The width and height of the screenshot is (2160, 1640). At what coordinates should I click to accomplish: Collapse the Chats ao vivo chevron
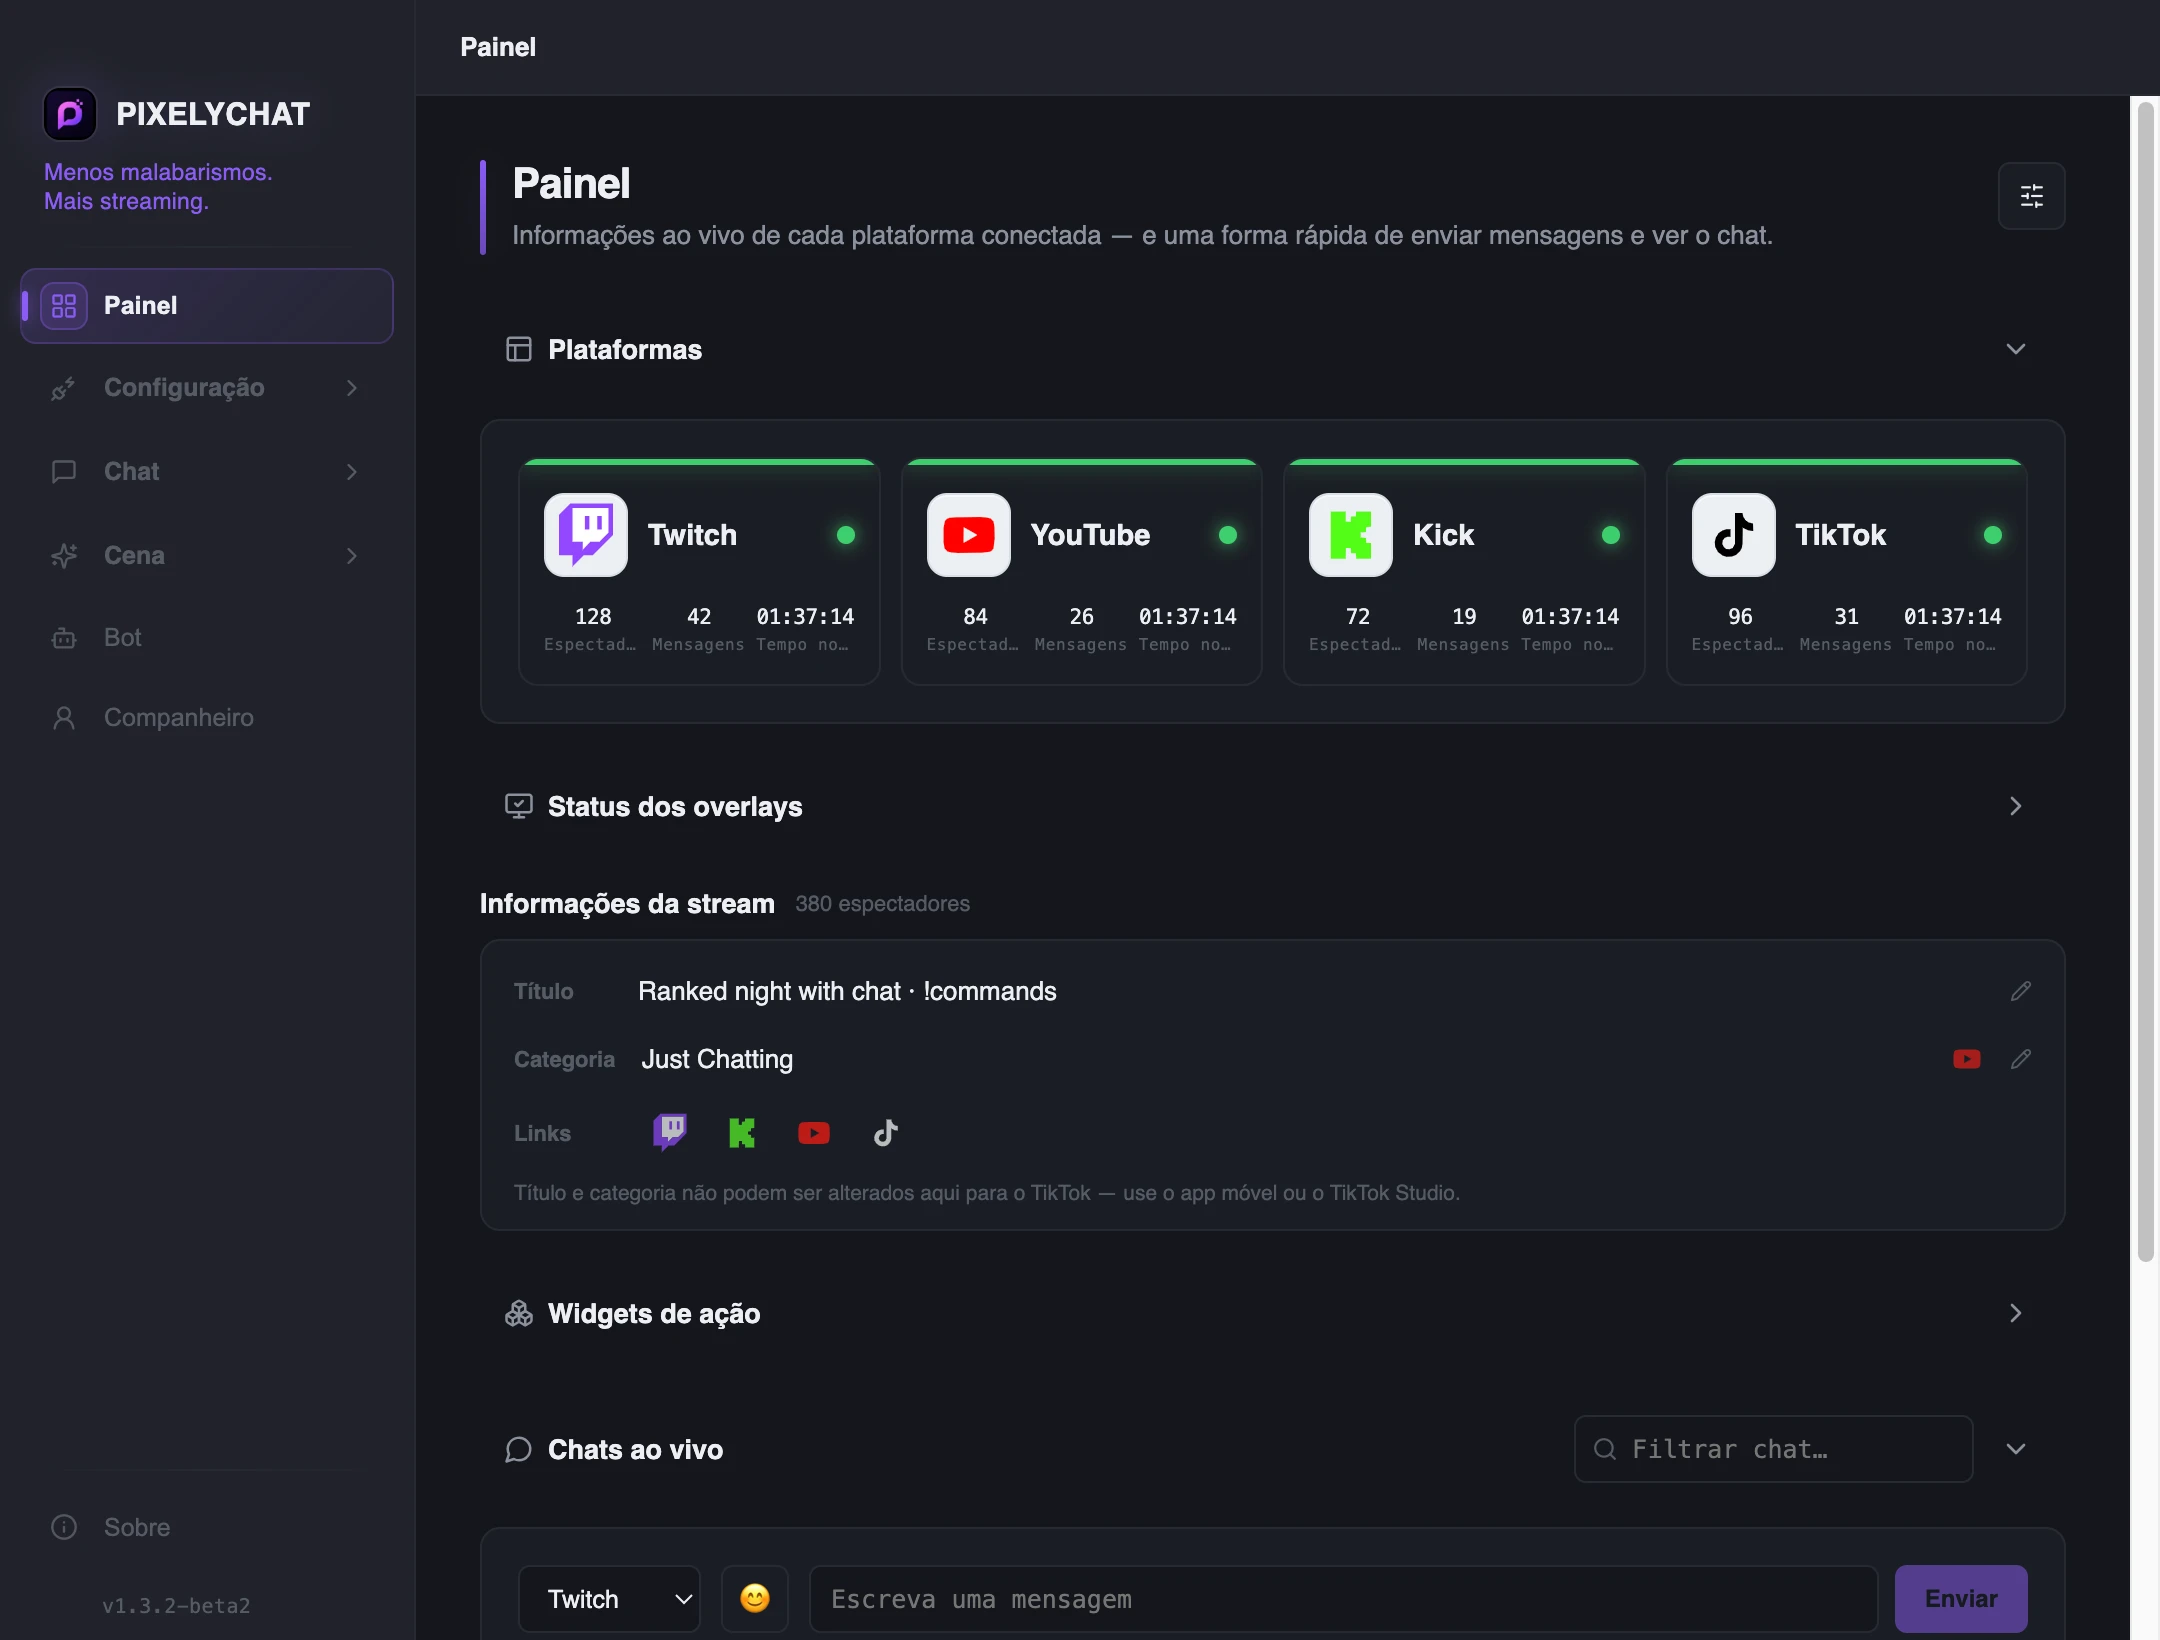click(x=2016, y=1449)
